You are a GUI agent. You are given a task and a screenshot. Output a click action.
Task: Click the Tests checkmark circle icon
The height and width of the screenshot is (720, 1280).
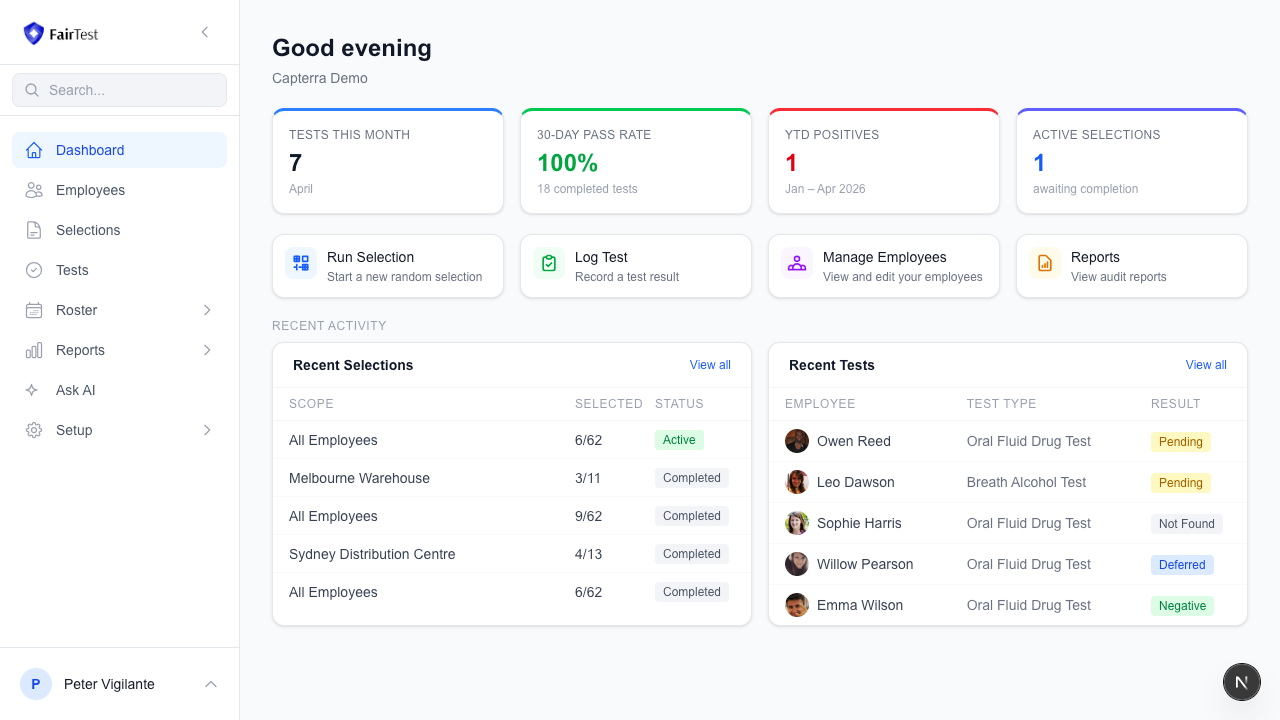pyautogui.click(x=34, y=270)
